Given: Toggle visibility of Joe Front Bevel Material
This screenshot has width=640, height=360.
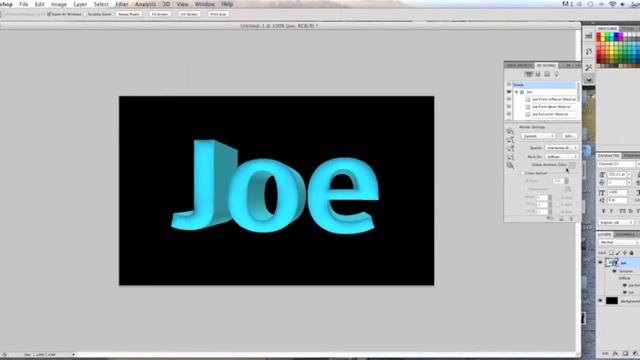Looking at the screenshot, I should tap(509, 107).
